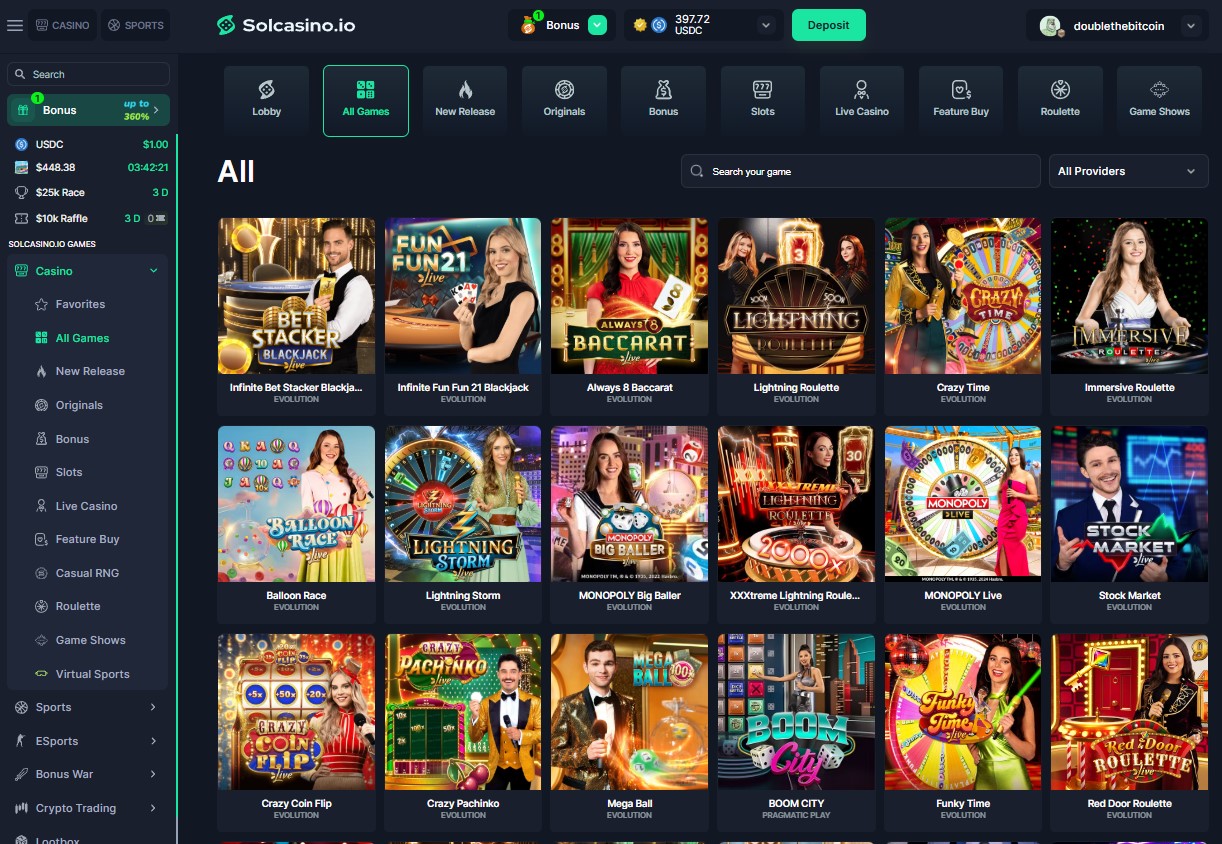Click the sidebar Search field

point(88,74)
